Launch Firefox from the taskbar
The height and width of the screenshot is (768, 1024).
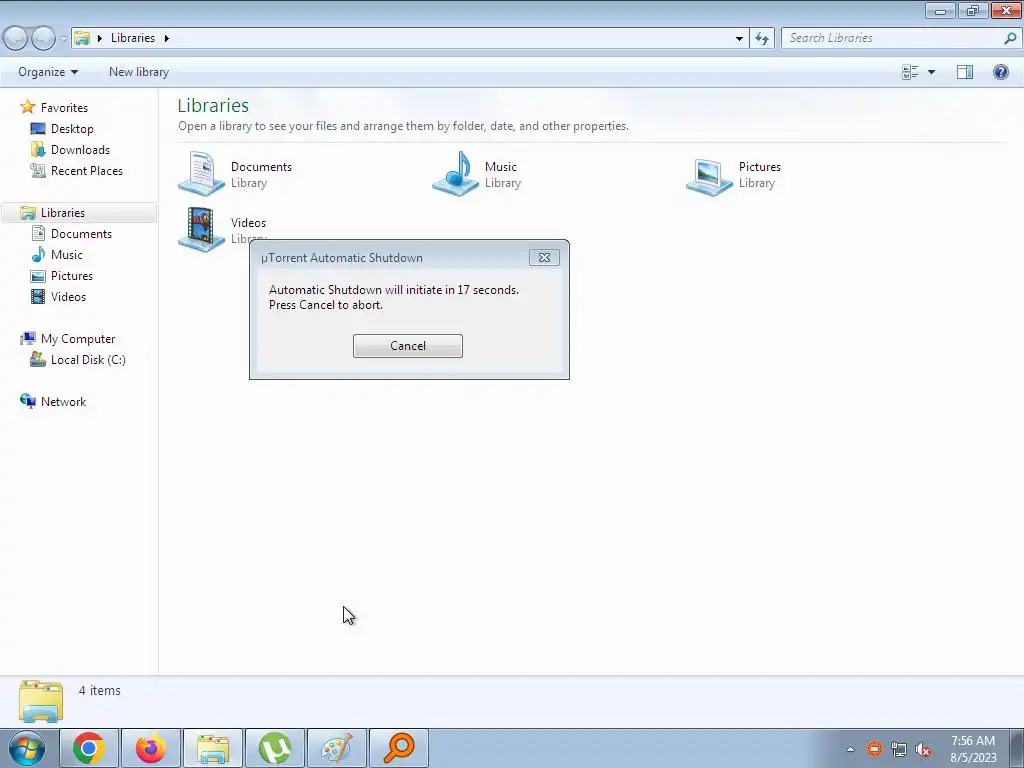(x=150, y=748)
